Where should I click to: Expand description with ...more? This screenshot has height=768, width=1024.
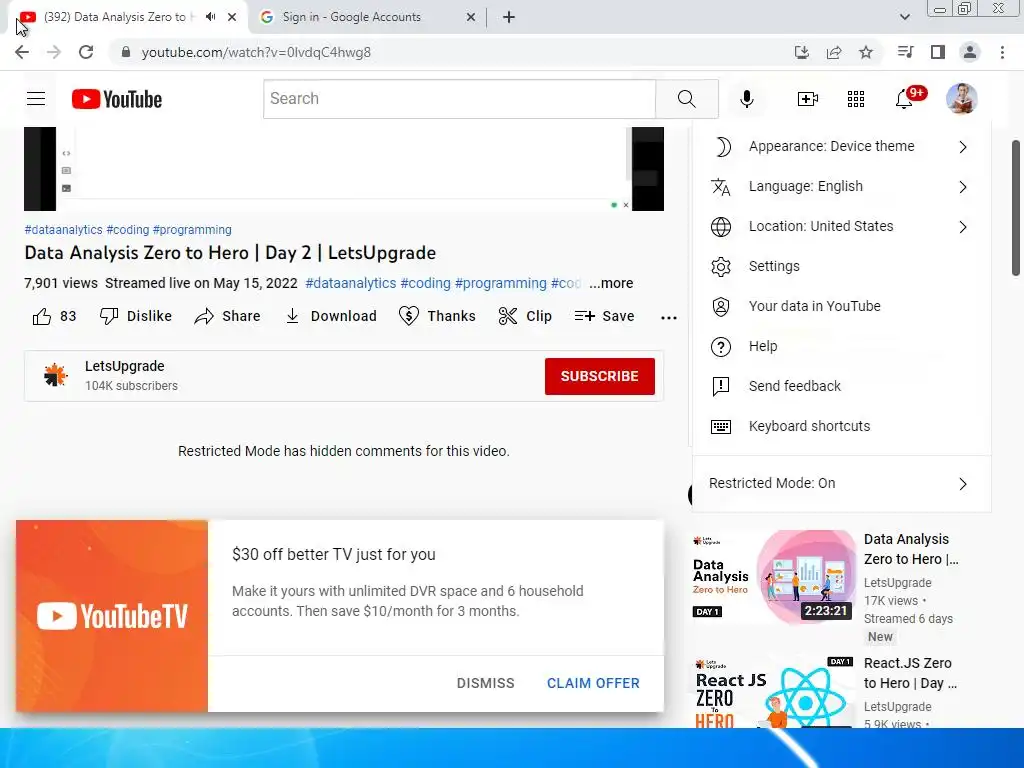611,283
